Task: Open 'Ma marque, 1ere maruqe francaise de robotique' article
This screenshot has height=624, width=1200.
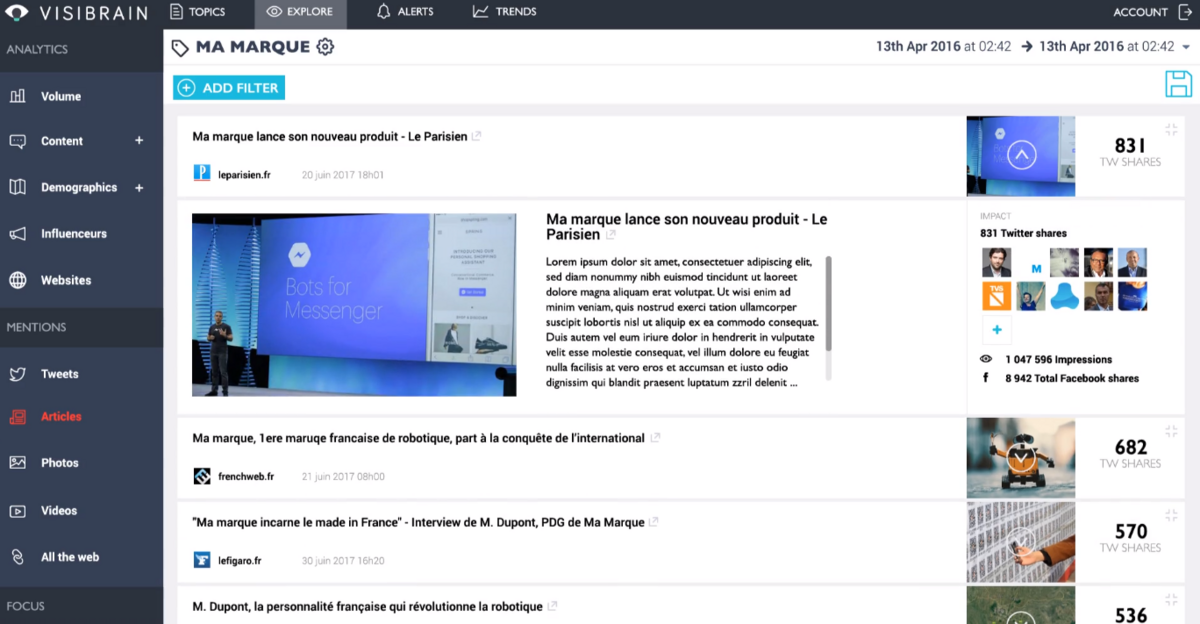Action: point(418,438)
